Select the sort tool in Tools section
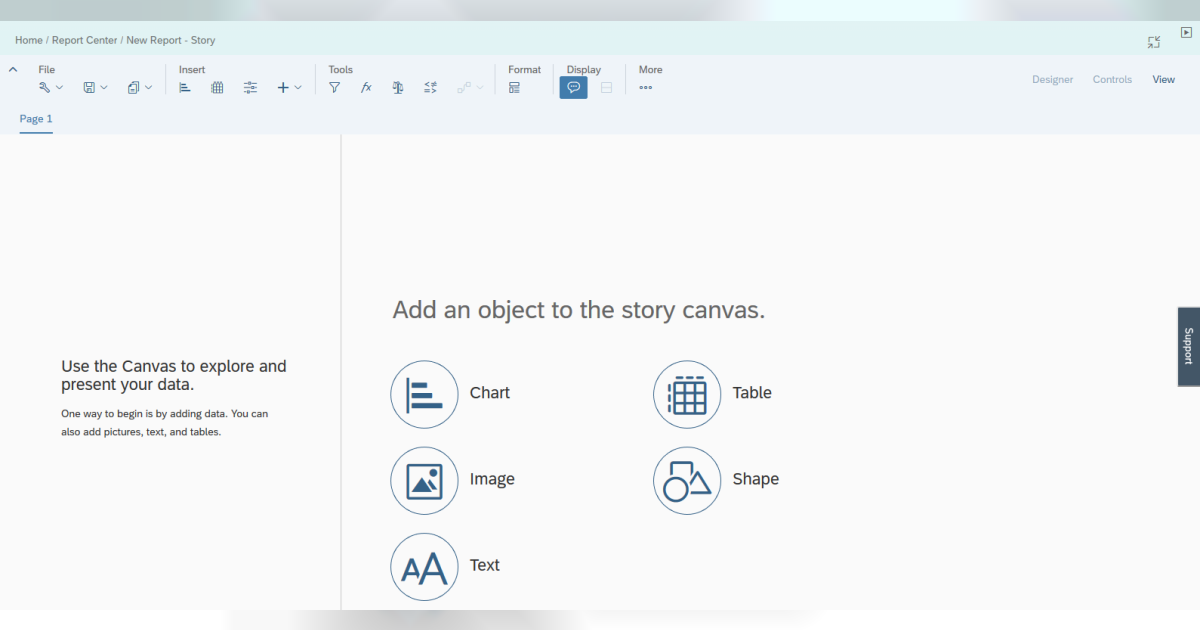 [x=430, y=87]
